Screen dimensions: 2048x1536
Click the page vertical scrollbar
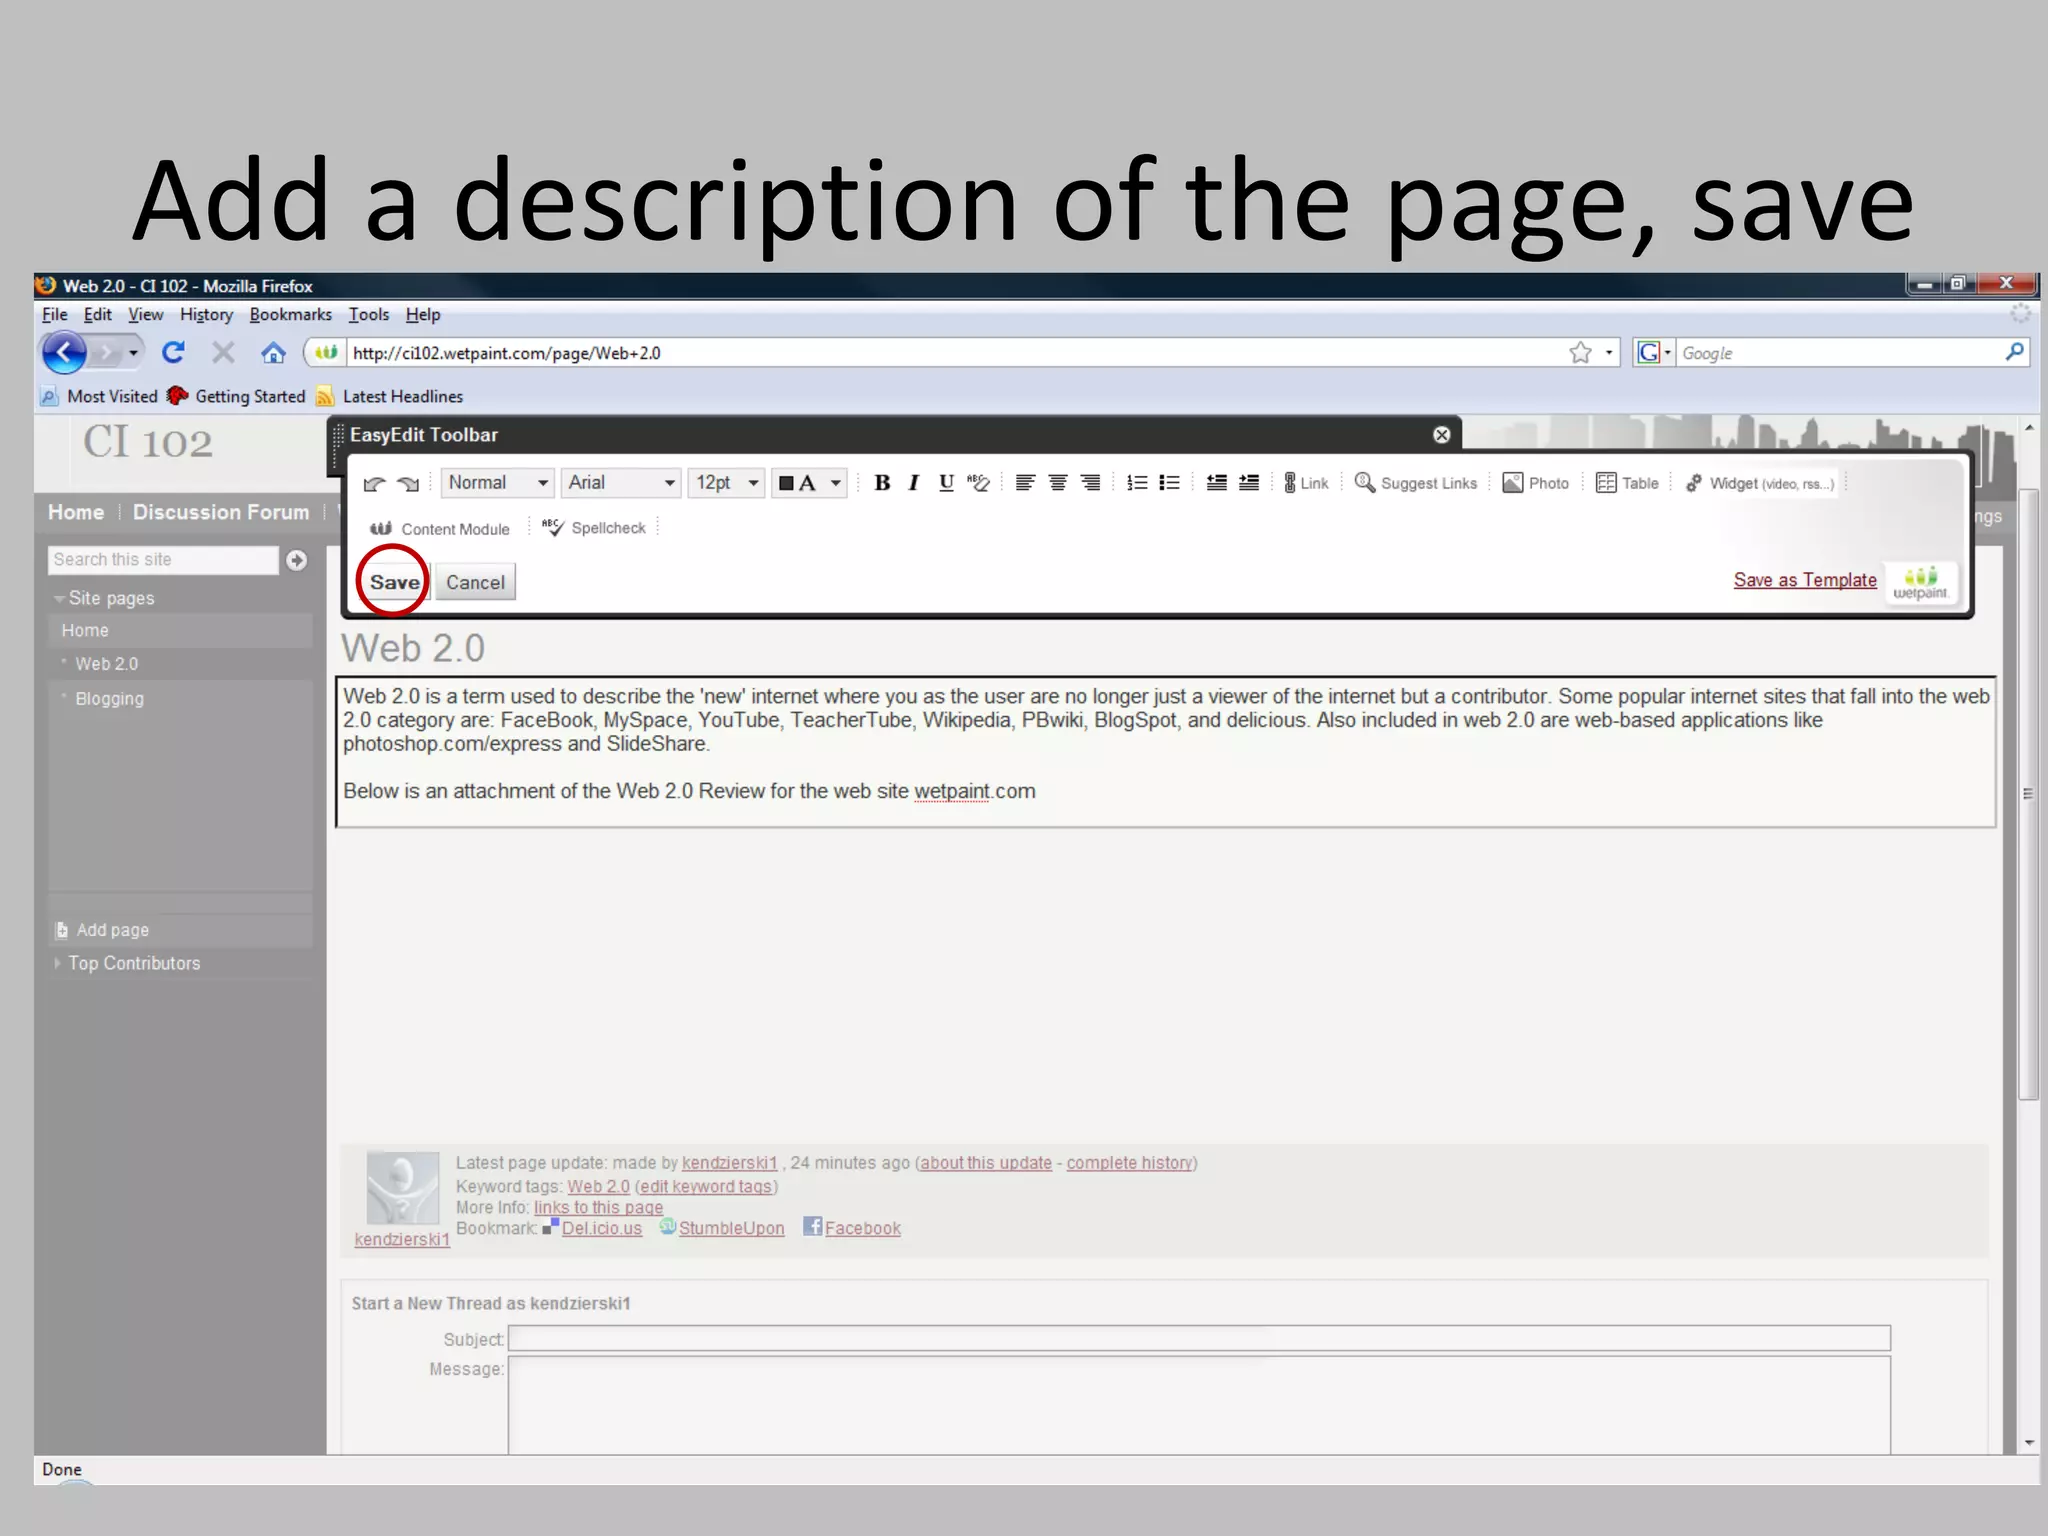tap(2029, 795)
